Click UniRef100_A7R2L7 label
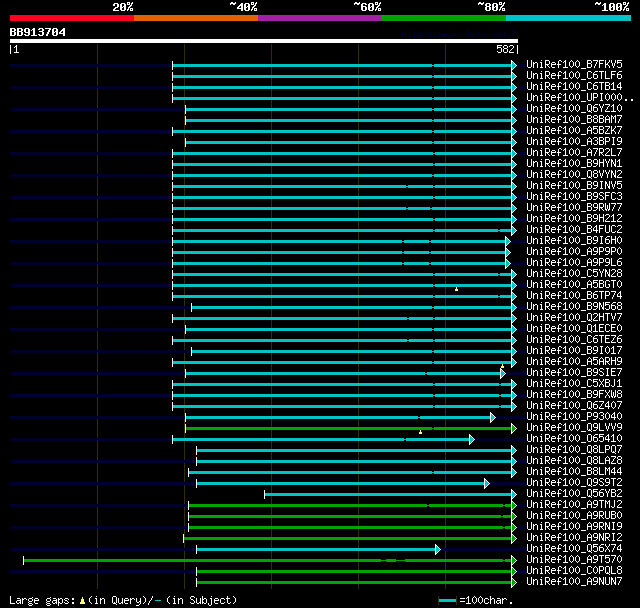The width and height of the screenshot is (640, 608). [x=574, y=153]
